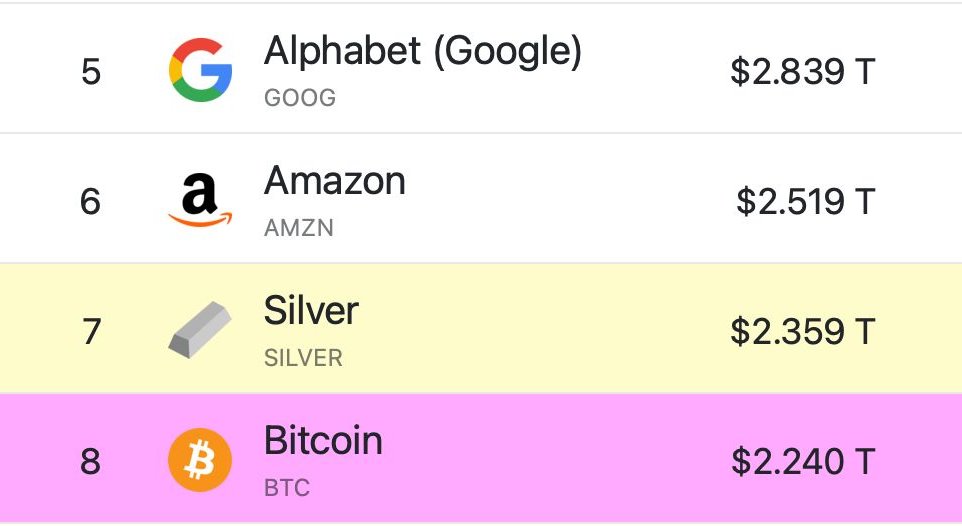Click the Amazon logo icon
This screenshot has width=962, height=526.
(x=201, y=200)
